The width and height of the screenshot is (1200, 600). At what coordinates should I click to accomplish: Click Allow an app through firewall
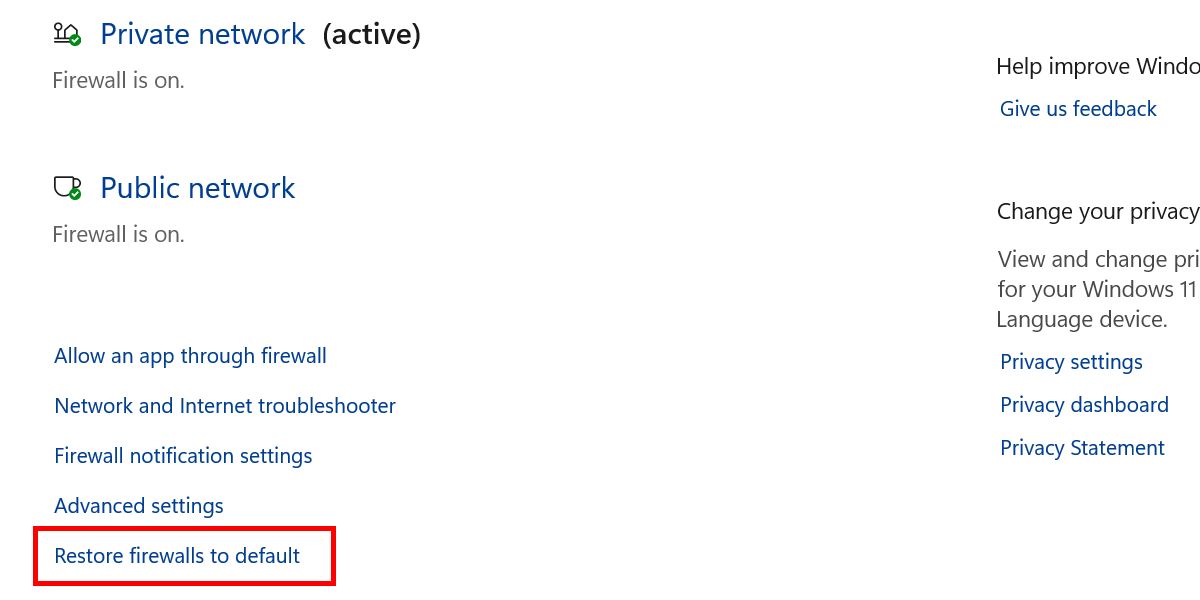coord(190,355)
